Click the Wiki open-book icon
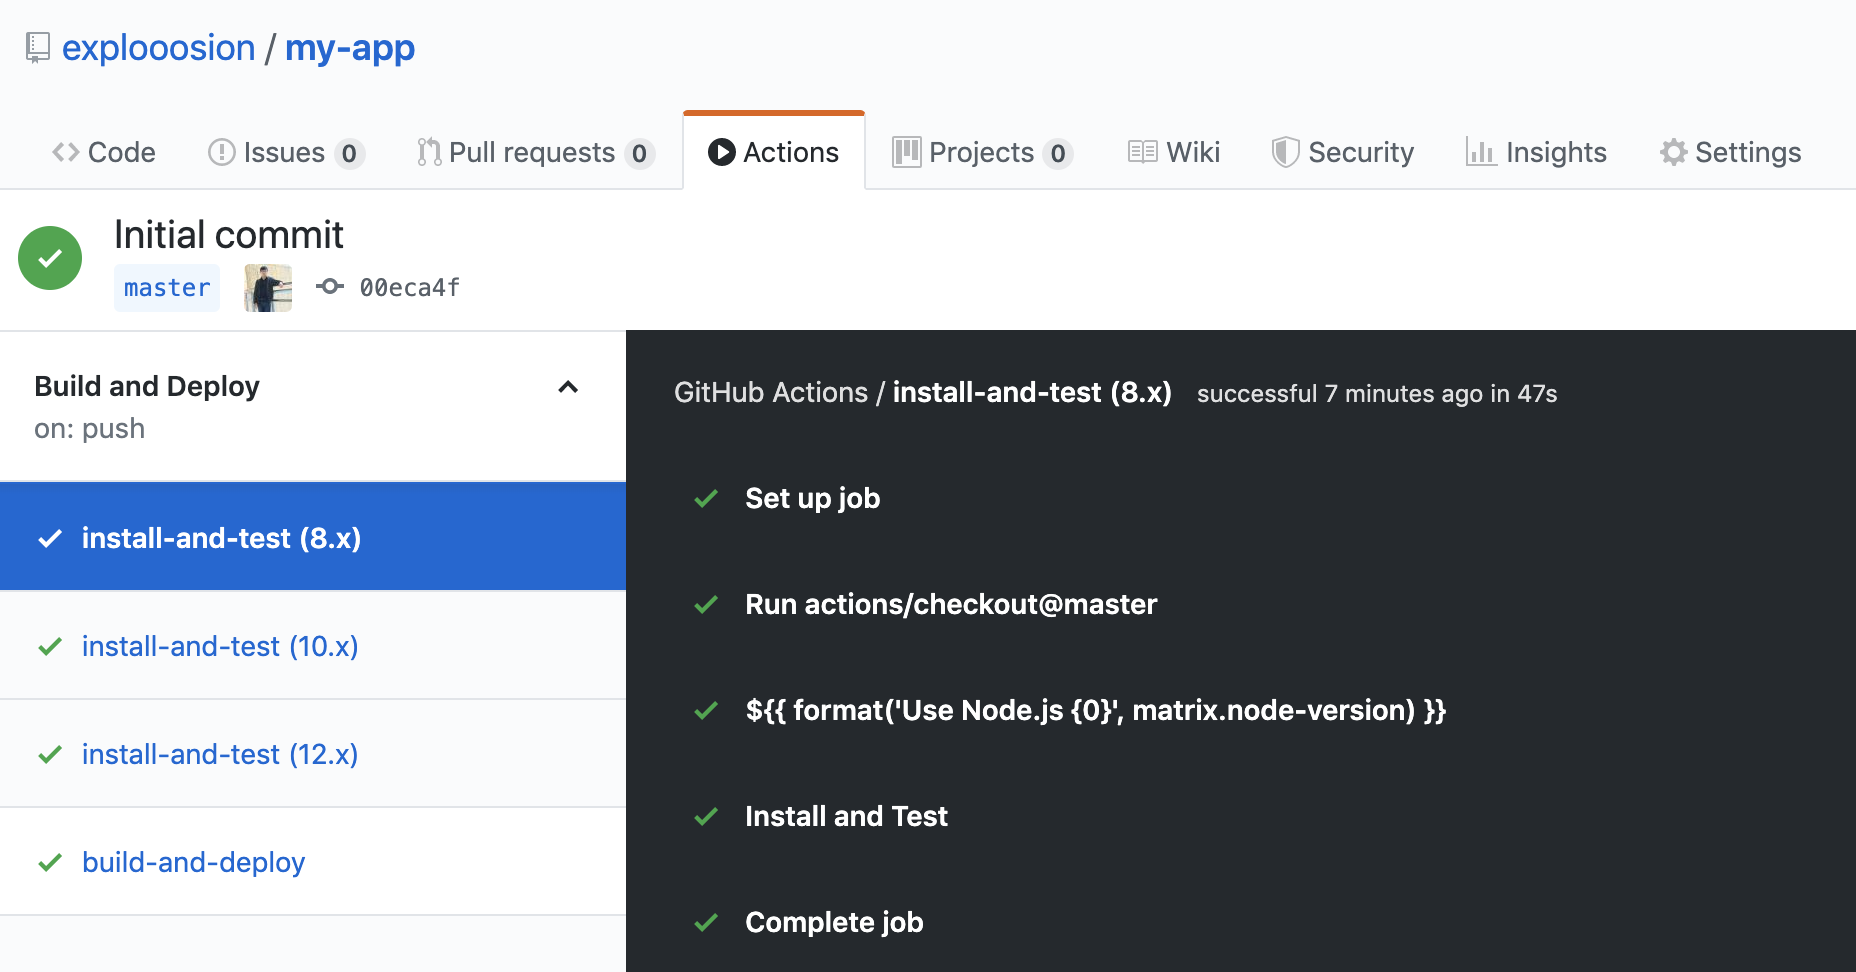The height and width of the screenshot is (972, 1856). click(x=1142, y=152)
